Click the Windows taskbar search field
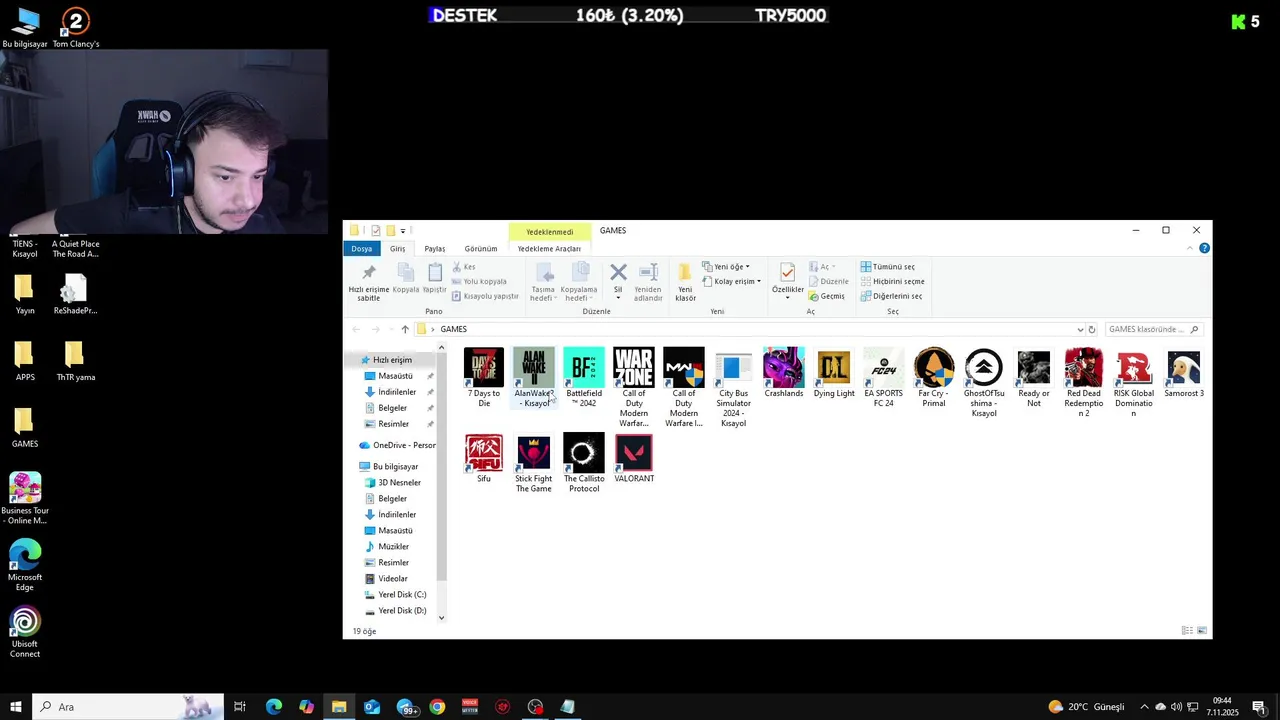This screenshot has height=720, width=1280. (x=128, y=707)
